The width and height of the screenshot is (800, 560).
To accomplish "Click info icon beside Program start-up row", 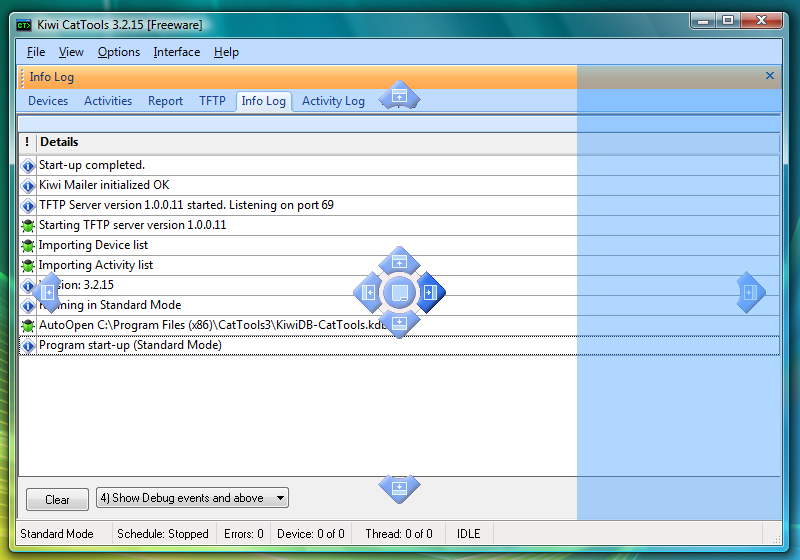I will pyautogui.click(x=28, y=346).
